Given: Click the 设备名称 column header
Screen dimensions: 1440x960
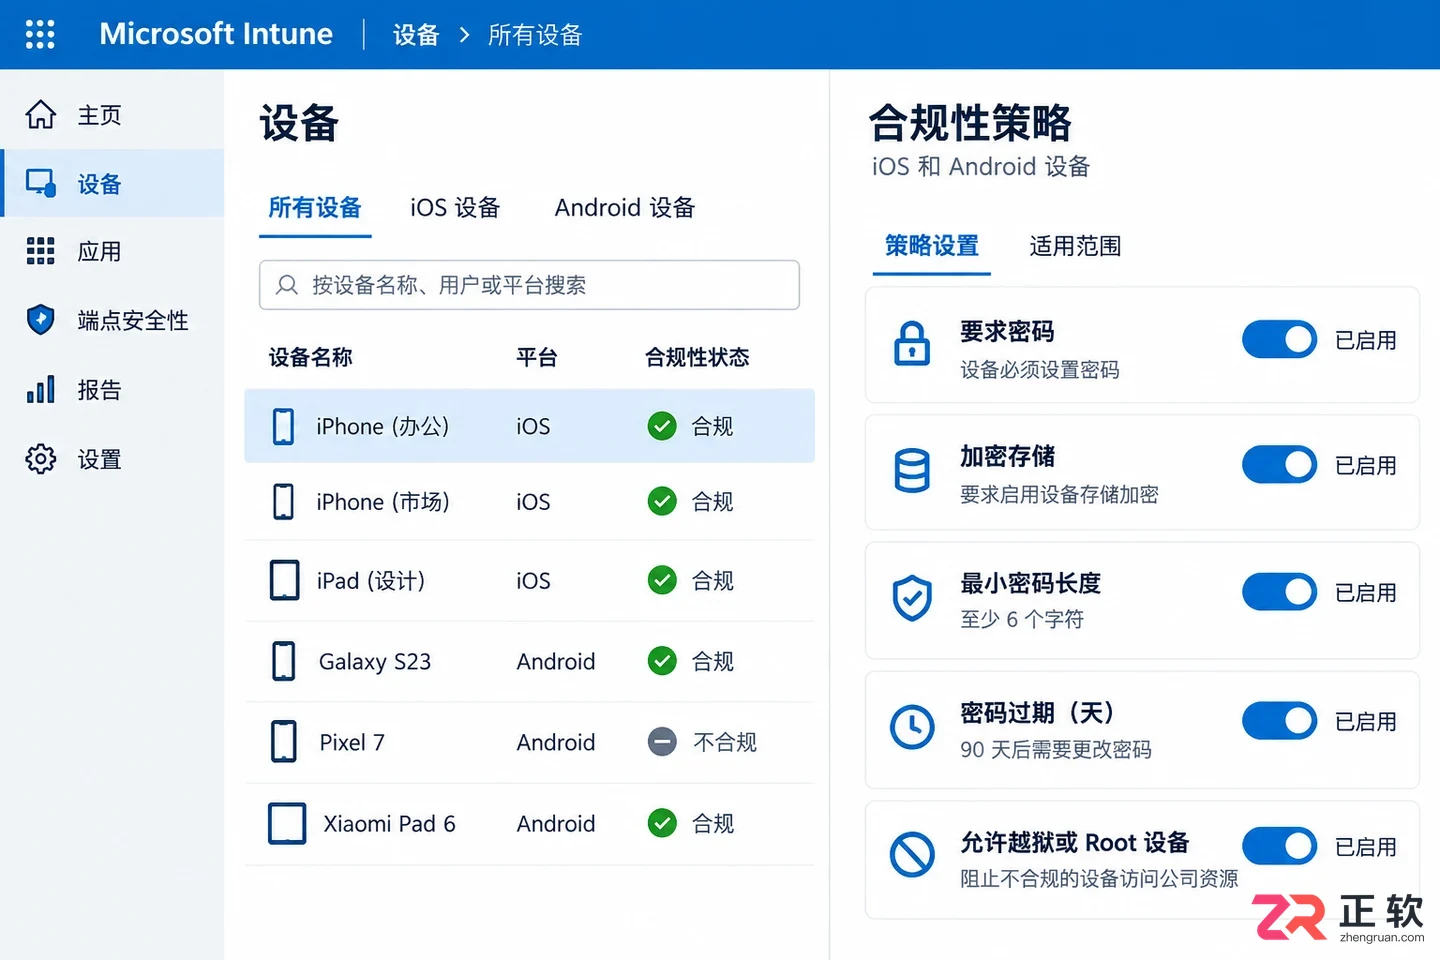Looking at the screenshot, I should pyautogui.click(x=311, y=357).
